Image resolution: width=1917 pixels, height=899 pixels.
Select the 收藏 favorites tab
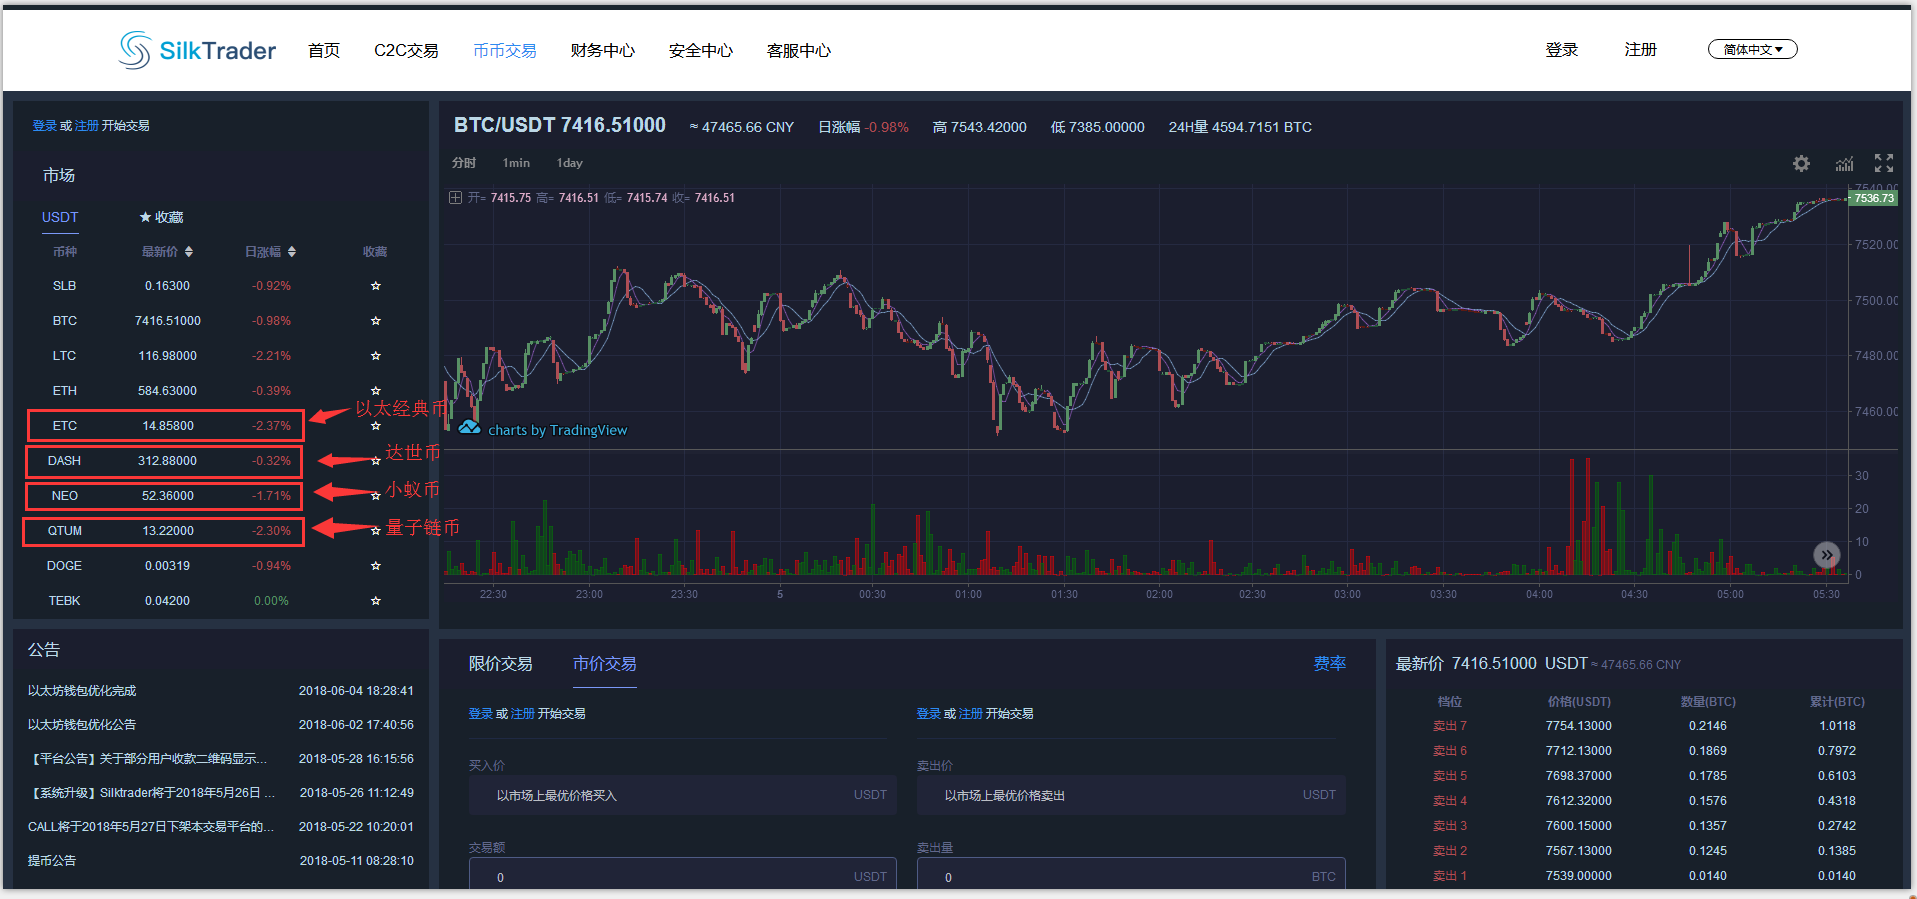point(161,217)
